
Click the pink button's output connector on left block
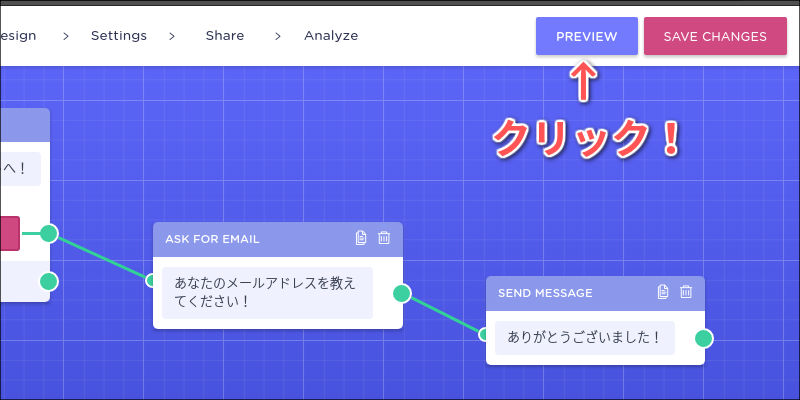click(x=49, y=233)
